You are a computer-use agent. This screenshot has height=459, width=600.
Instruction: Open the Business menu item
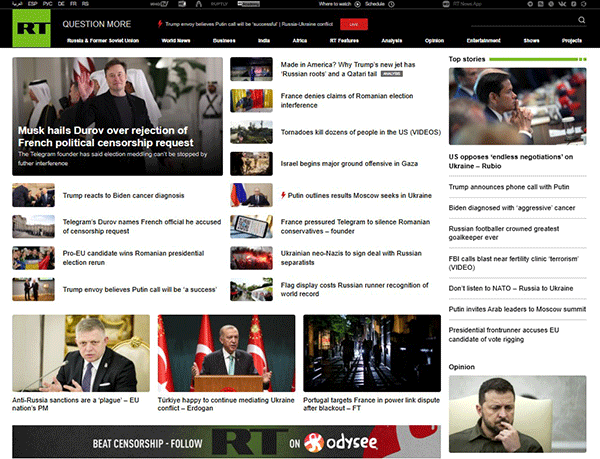(x=224, y=41)
